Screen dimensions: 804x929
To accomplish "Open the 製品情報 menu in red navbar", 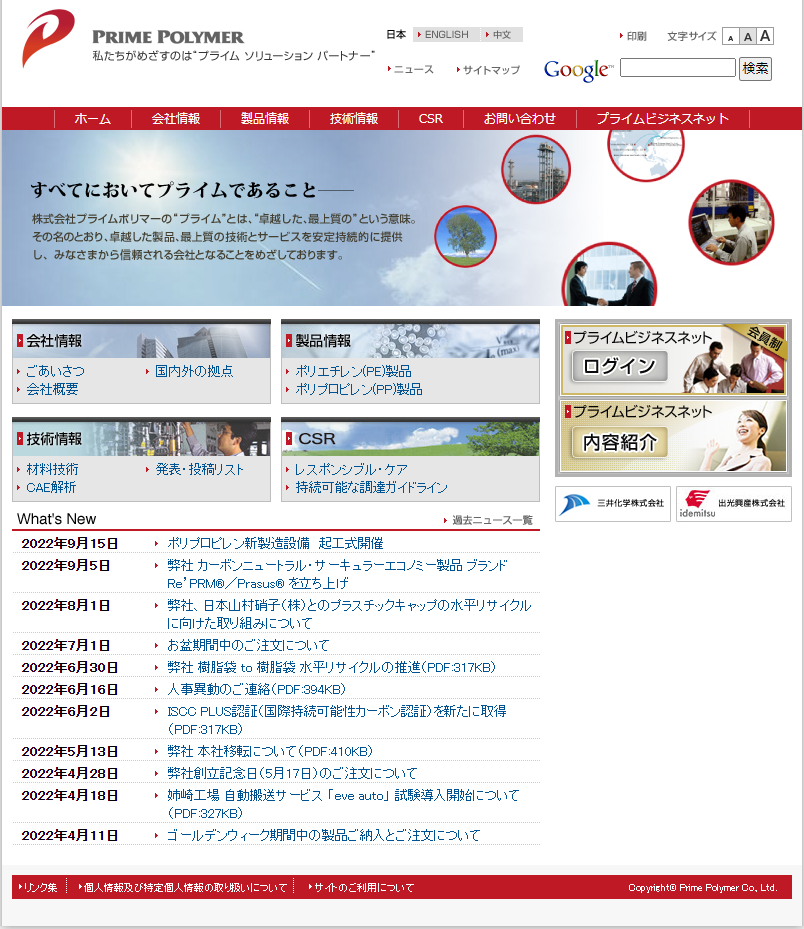I will (265, 118).
